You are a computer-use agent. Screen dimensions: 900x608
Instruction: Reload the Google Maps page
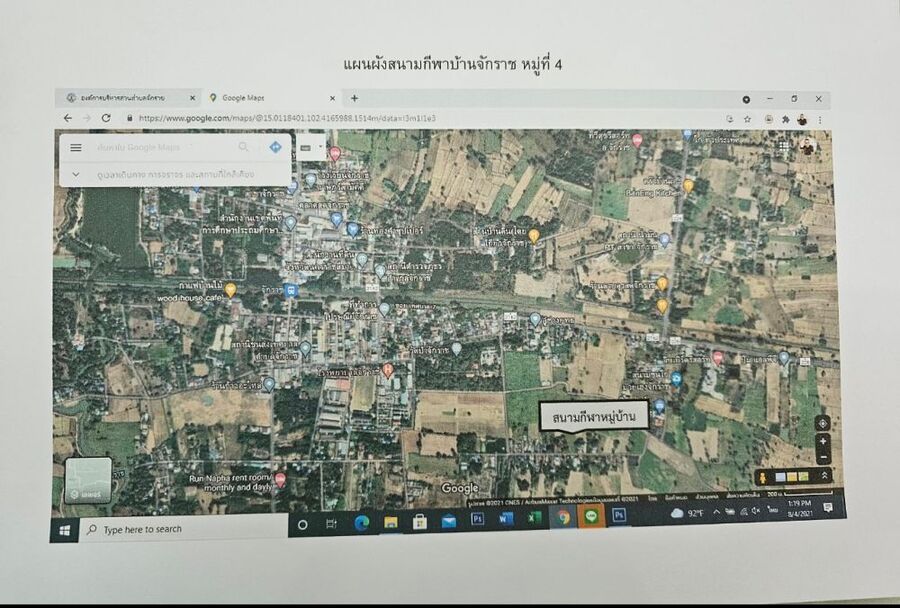[x=106, y=118]
